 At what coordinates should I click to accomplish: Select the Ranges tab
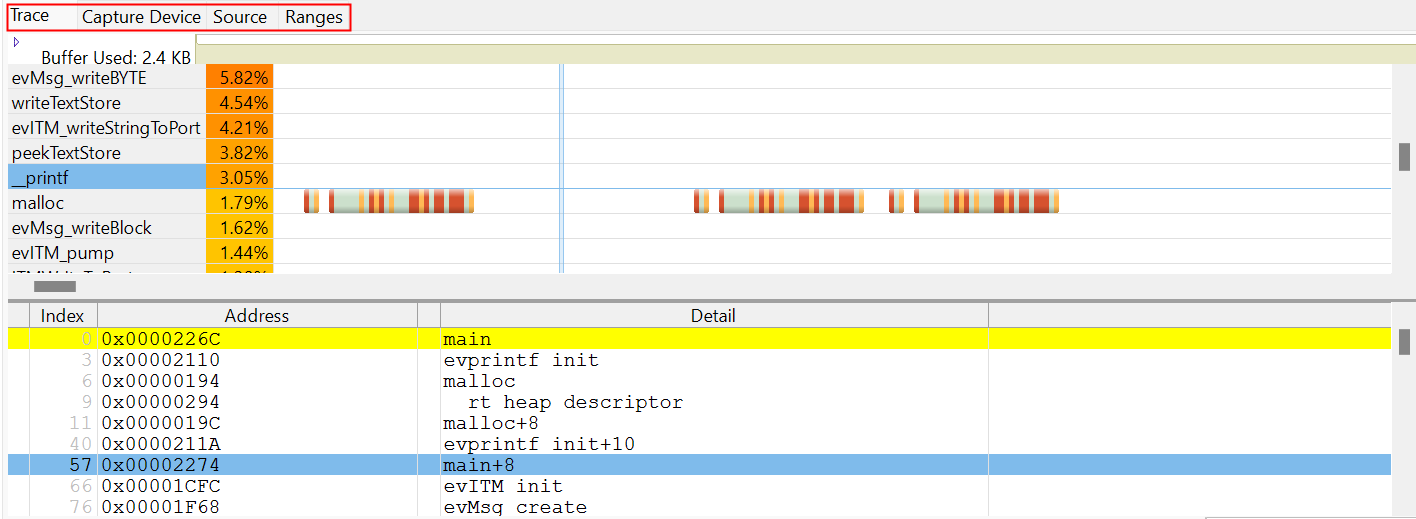314,17
